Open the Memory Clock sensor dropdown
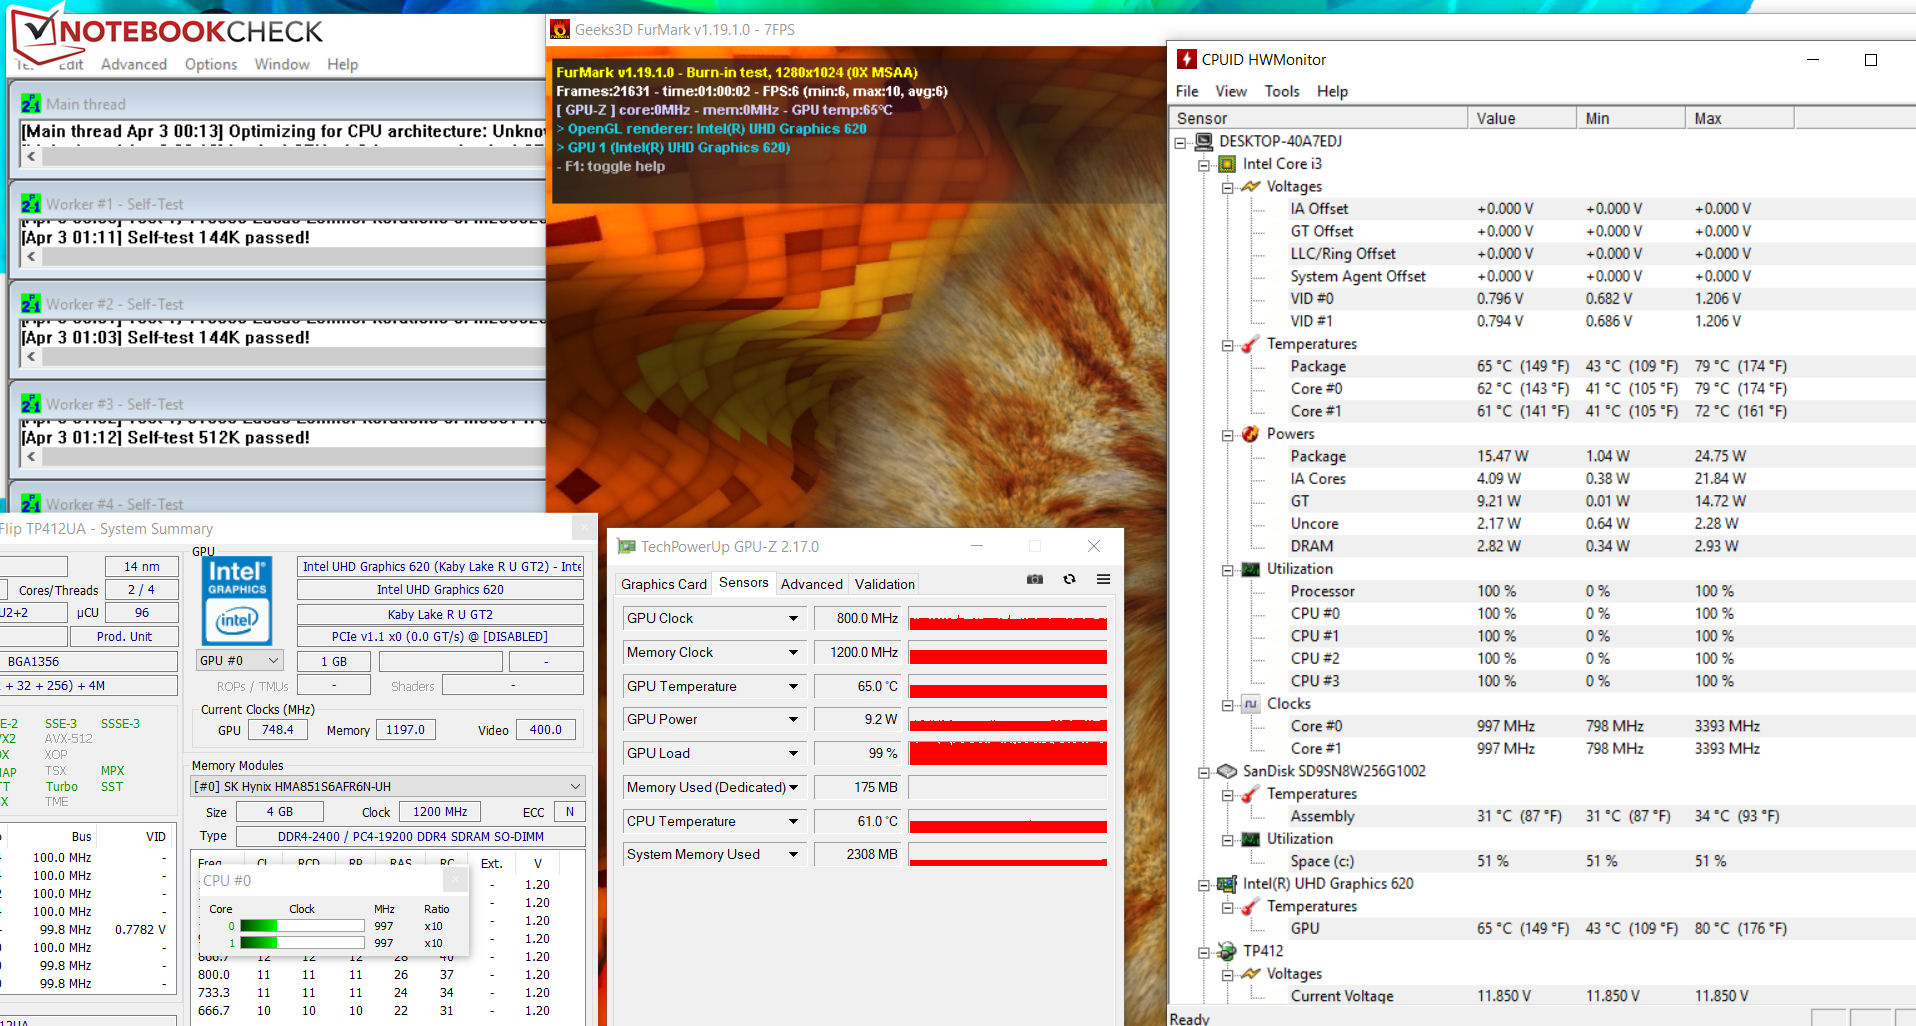Image resolution: width=1916 pixels, height=1026 pixels. click(x=793, y=653)
